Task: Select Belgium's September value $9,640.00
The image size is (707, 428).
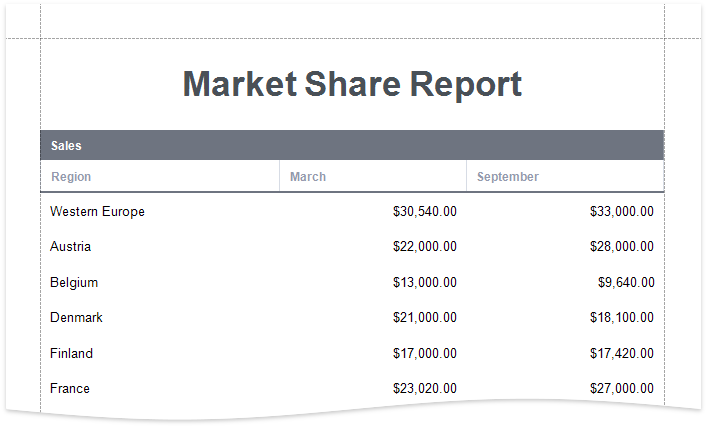Action: click(626, 283)
